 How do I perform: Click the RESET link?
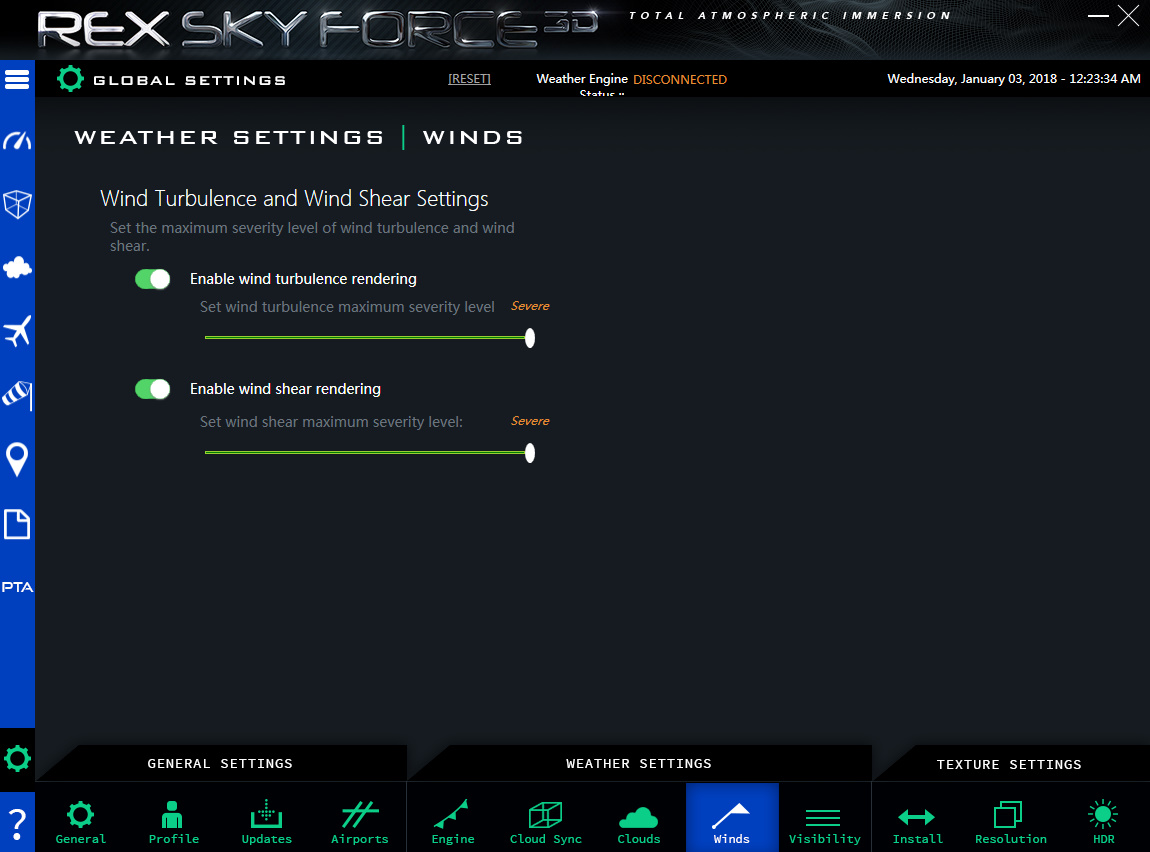pos(469,78)
